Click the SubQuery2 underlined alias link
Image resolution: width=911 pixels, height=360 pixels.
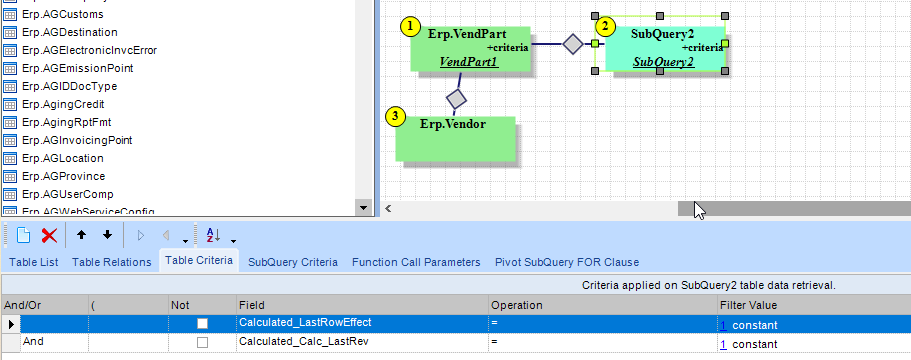coord(663,62)
